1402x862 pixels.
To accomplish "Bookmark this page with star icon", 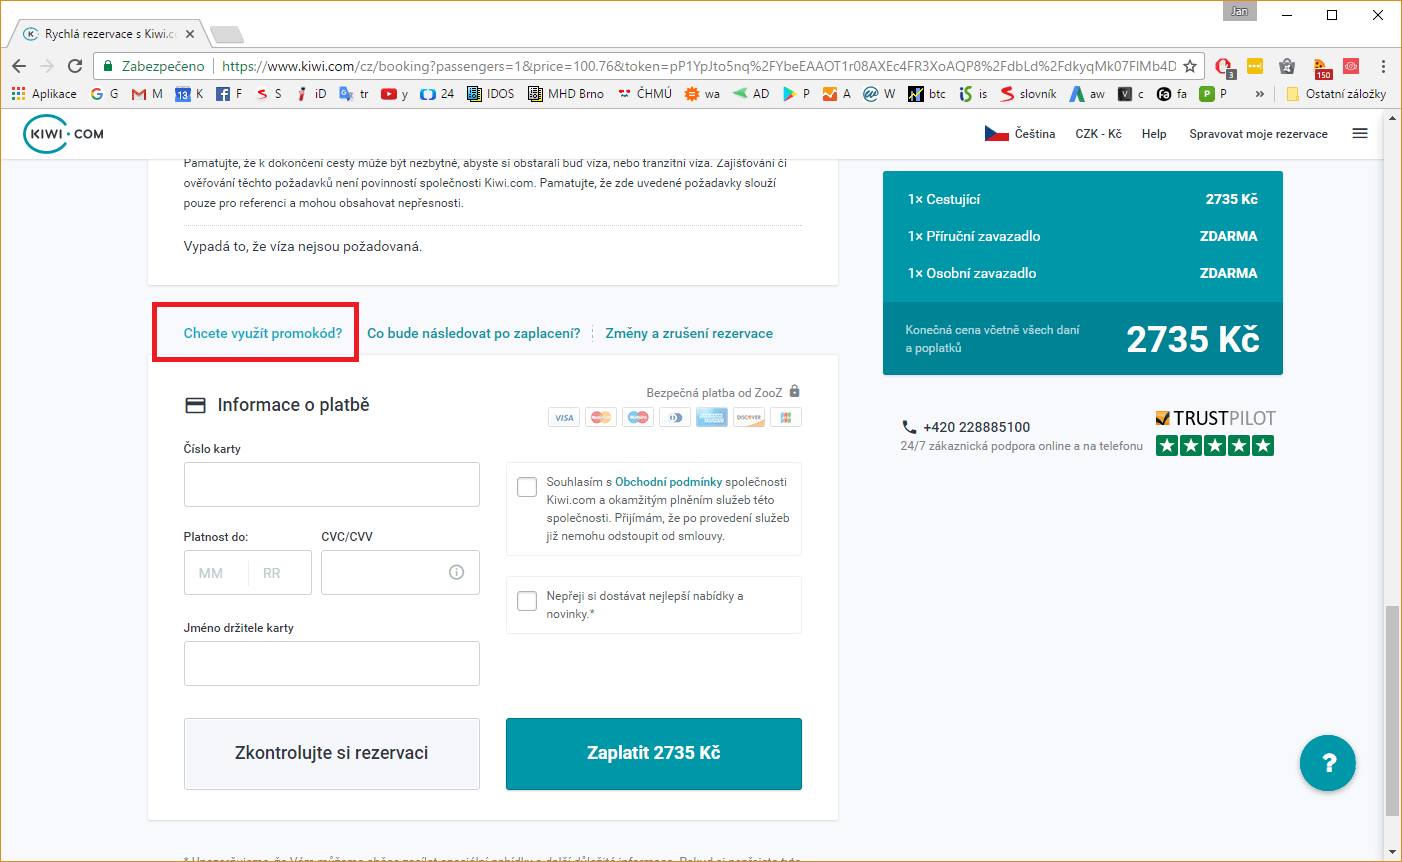I will (1190, 66).
